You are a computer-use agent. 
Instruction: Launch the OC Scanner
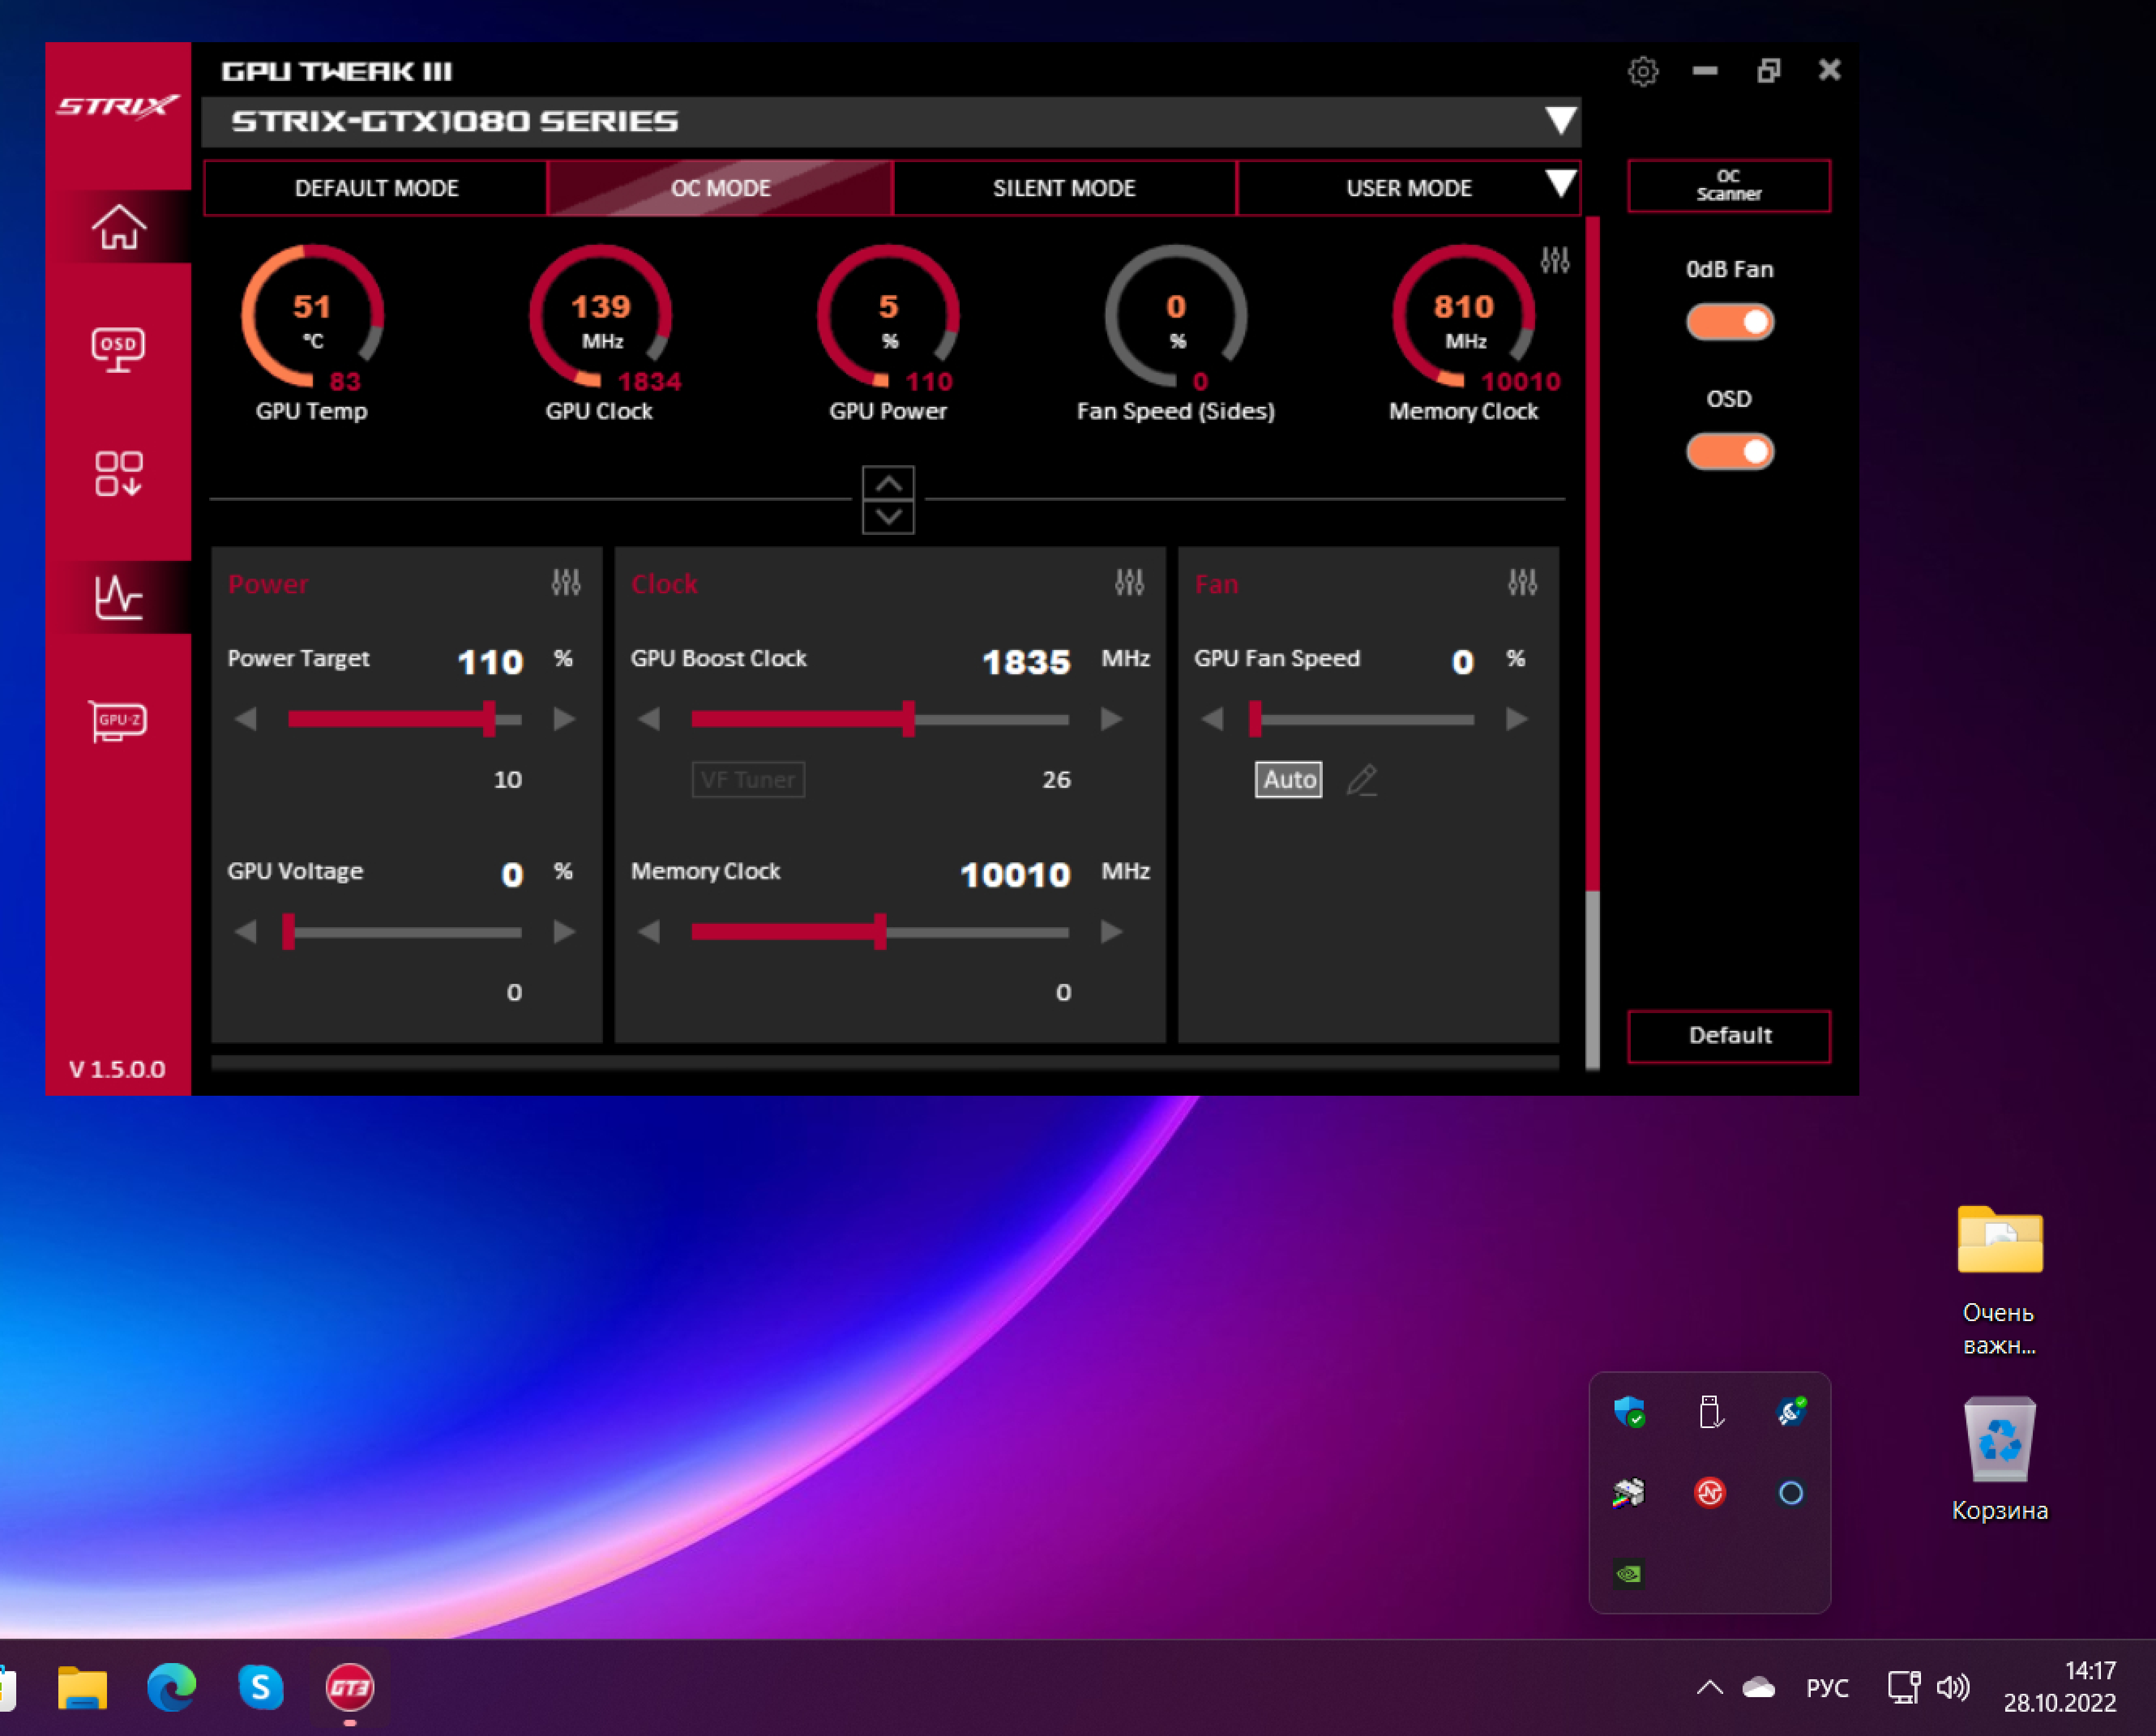pos(1729,185)
